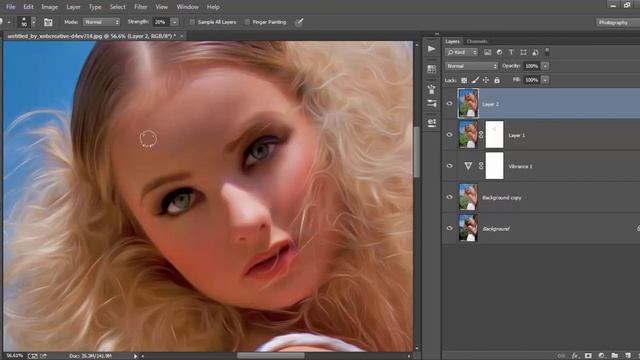Open the Fill slider dropdown arrow
The image size is (640, 360).
(x=545, y=80)
